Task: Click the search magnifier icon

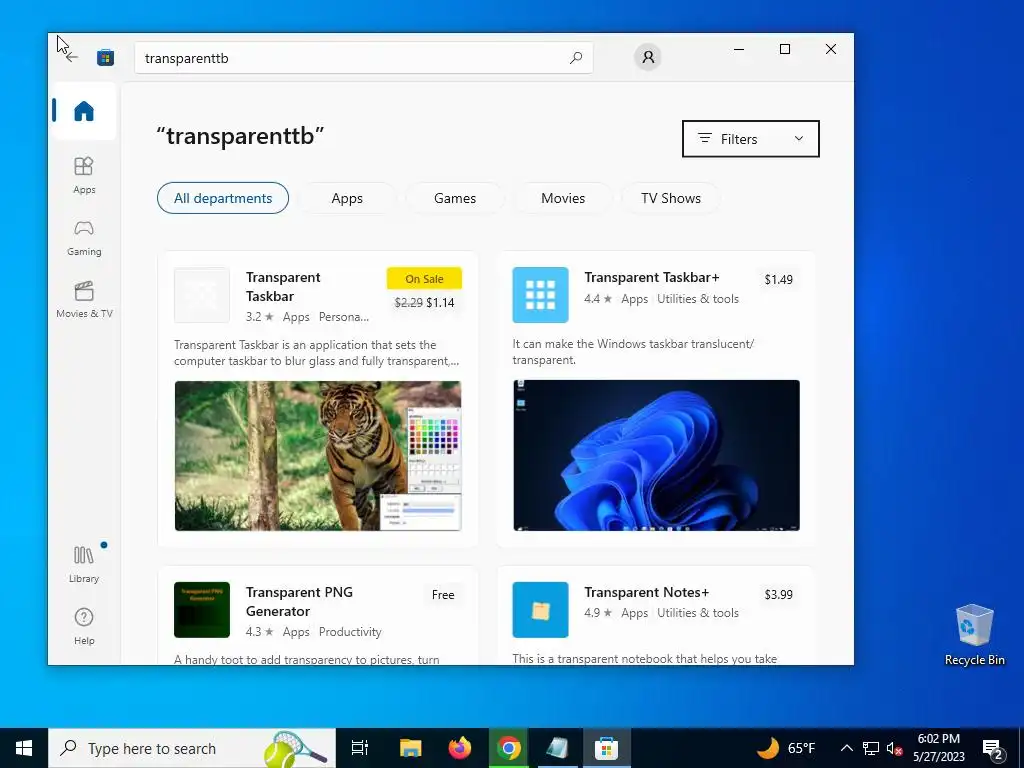Action: tap(575, 57)
